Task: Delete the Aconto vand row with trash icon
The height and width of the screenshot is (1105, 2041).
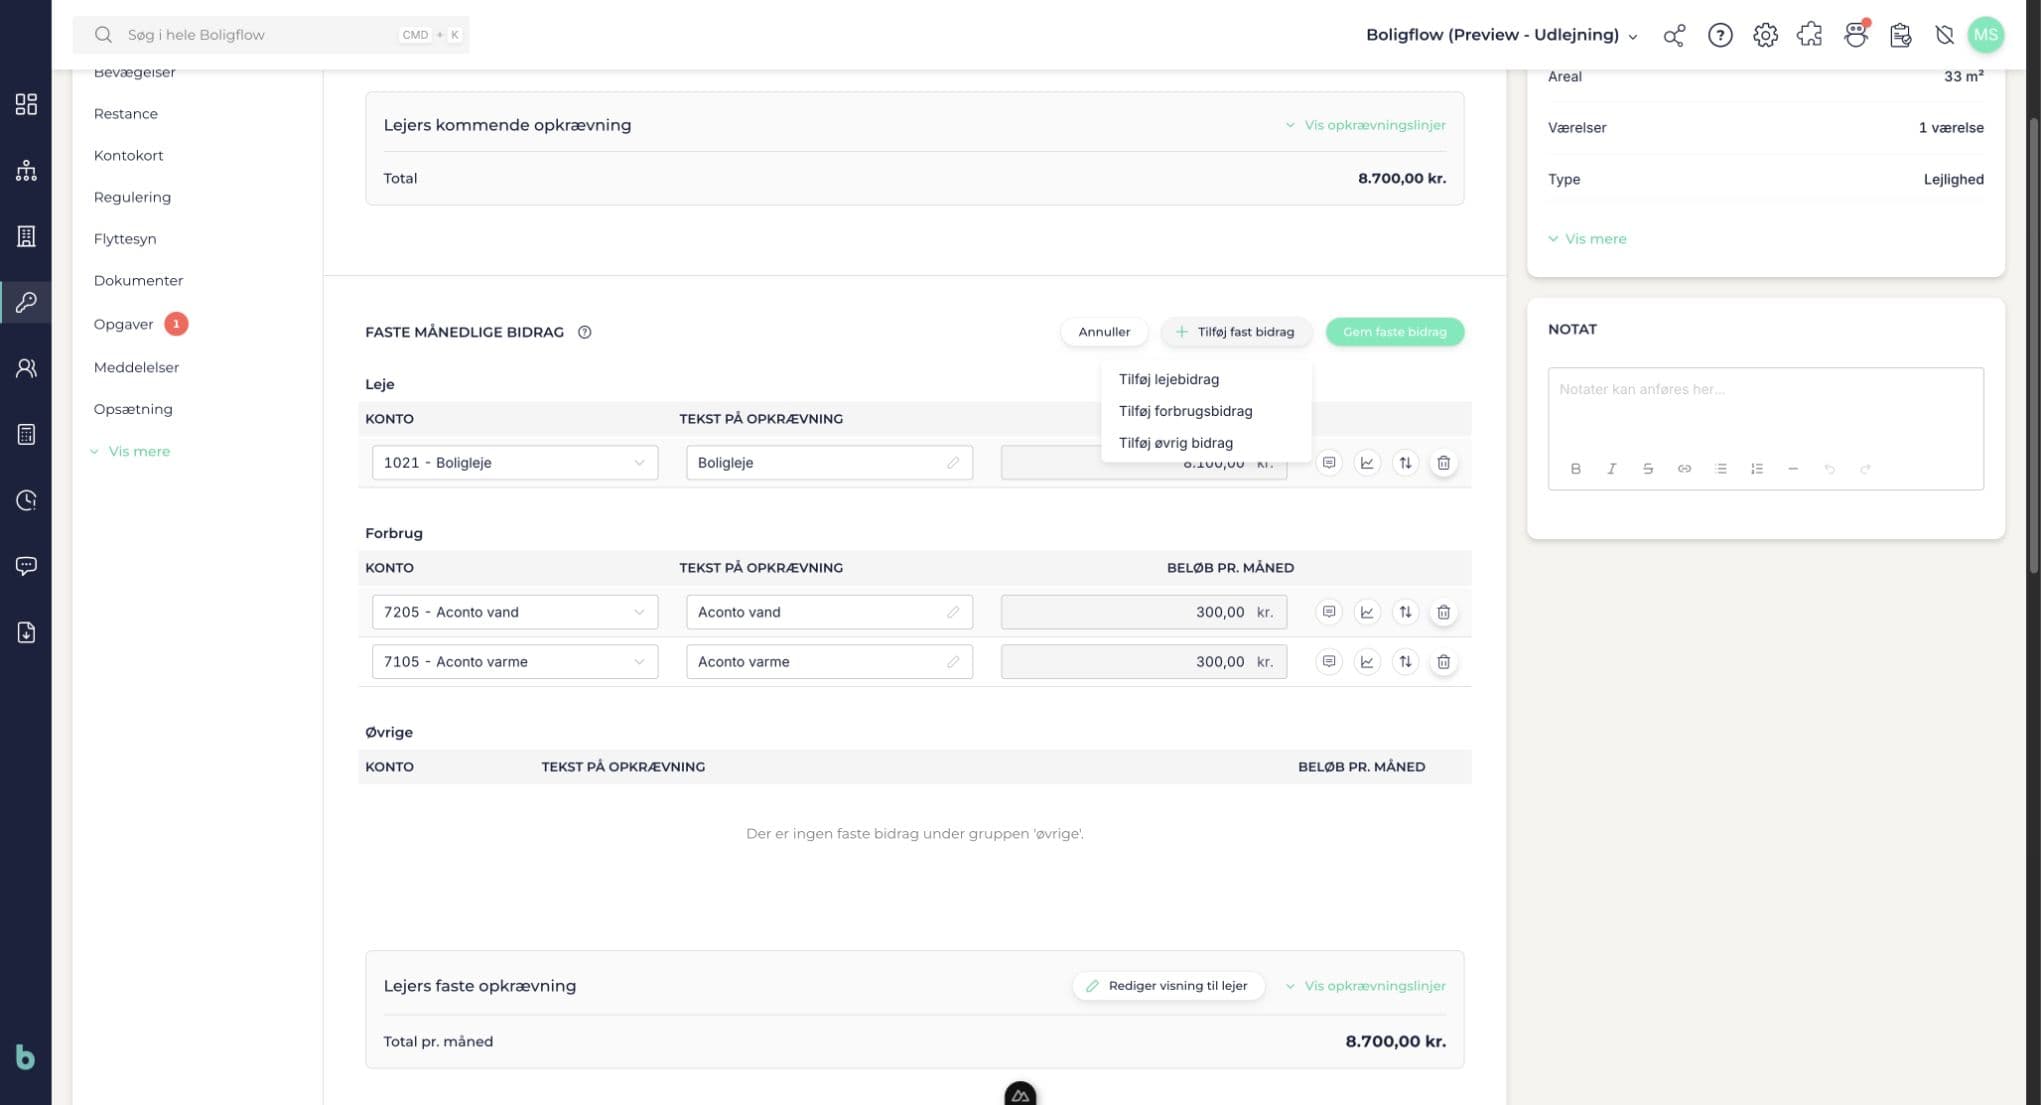Action: 1443,612
